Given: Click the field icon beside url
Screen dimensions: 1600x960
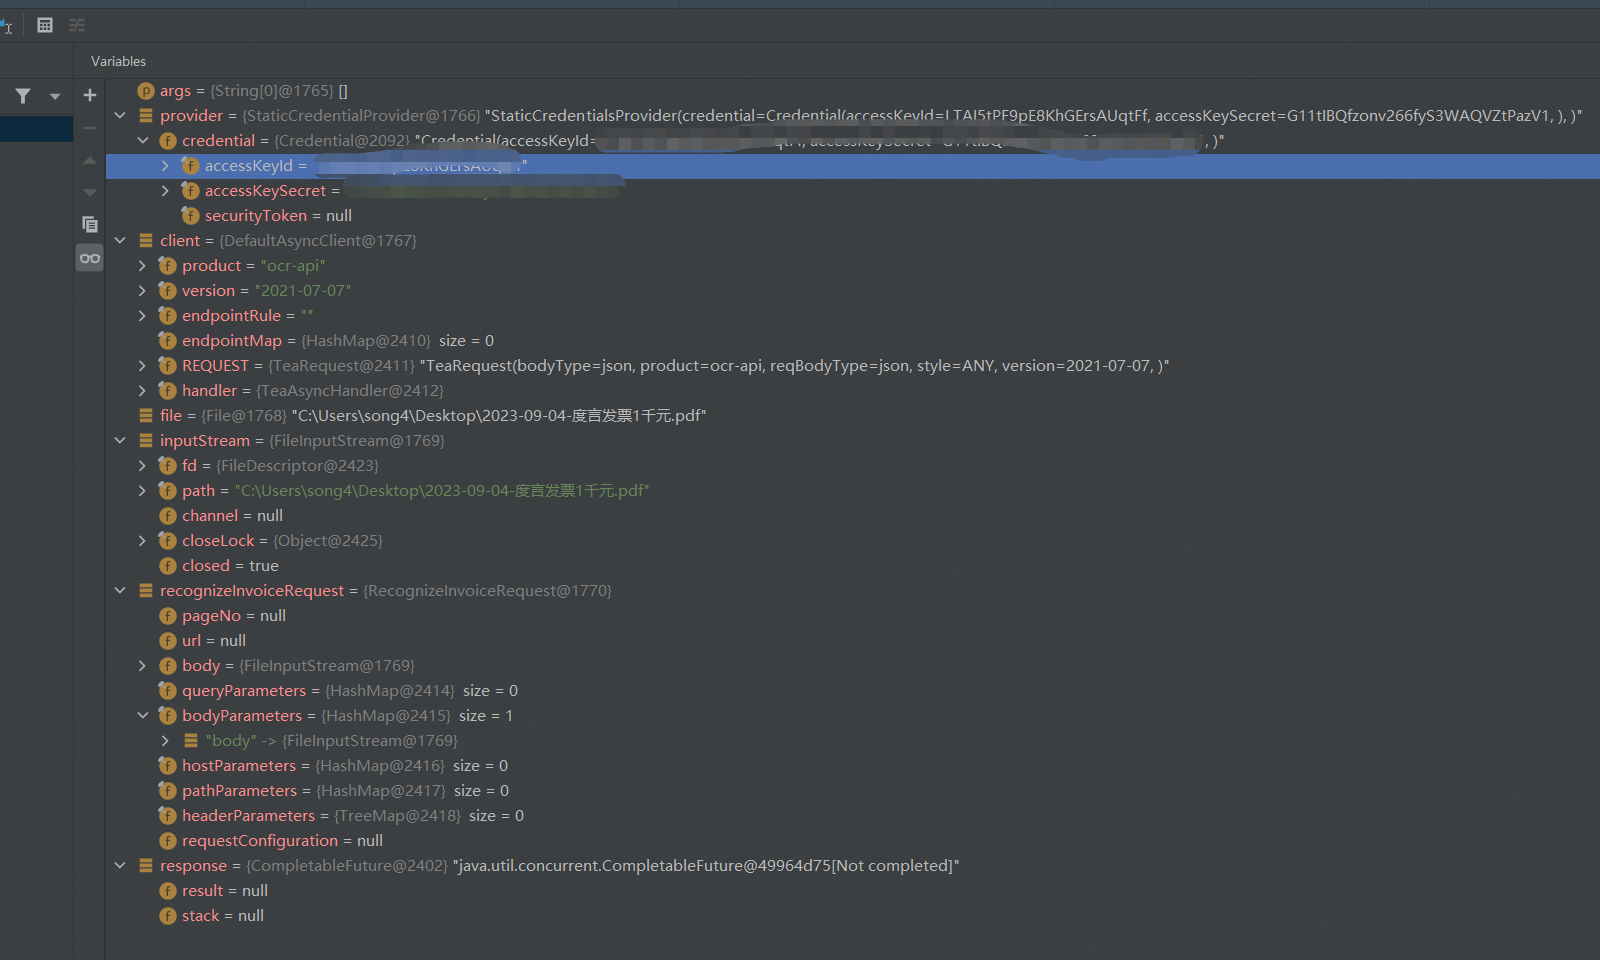Looking at the screenshot, I should [x=168, y=641].
